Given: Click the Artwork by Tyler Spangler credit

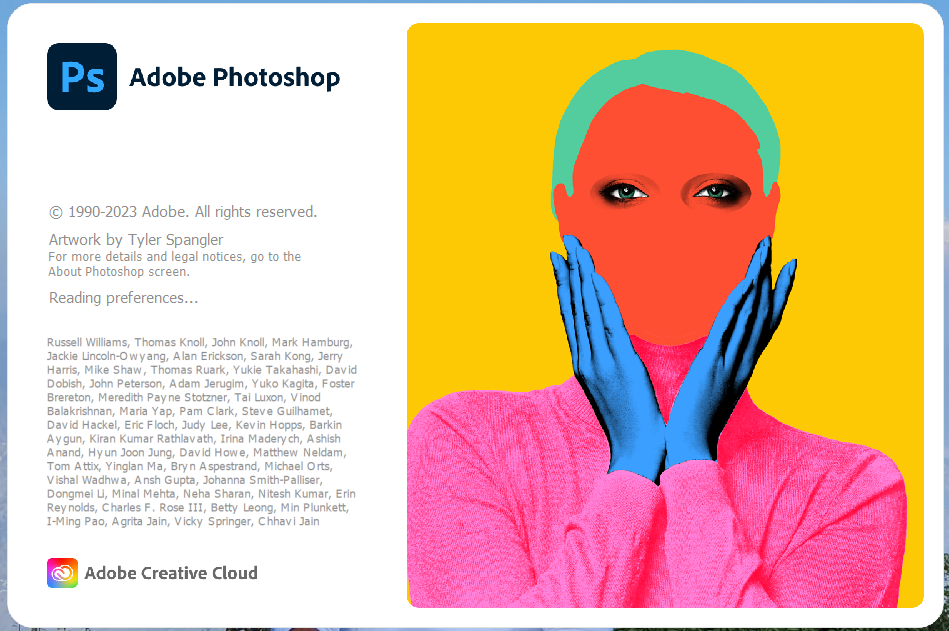Looking at the screenshot, I should [x=136, y=240].
